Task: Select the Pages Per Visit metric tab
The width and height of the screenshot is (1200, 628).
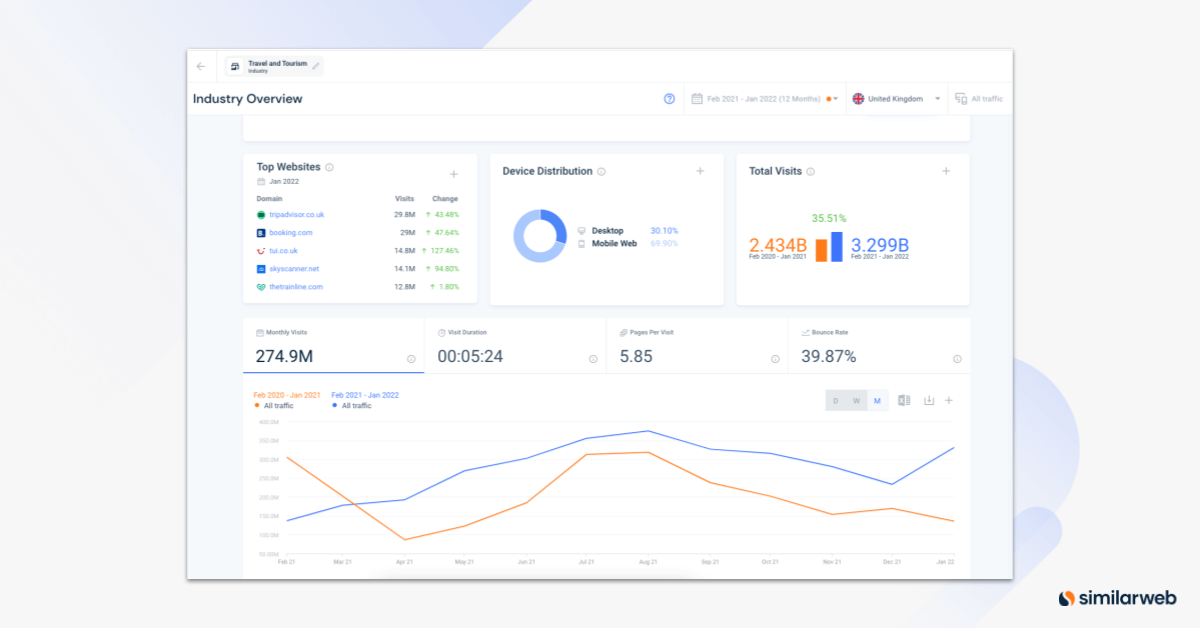Action: click(697, 346)
